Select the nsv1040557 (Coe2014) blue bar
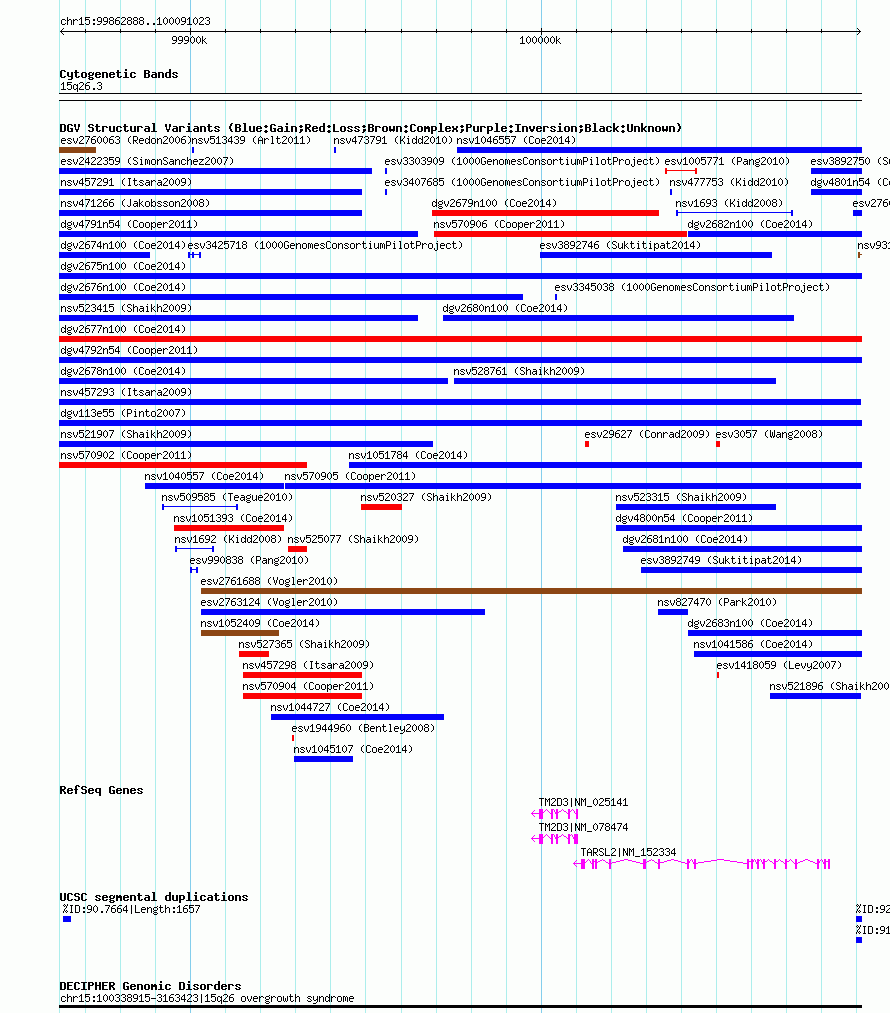Viewport: 890px width, 1013px height. [x=214, y=486]
